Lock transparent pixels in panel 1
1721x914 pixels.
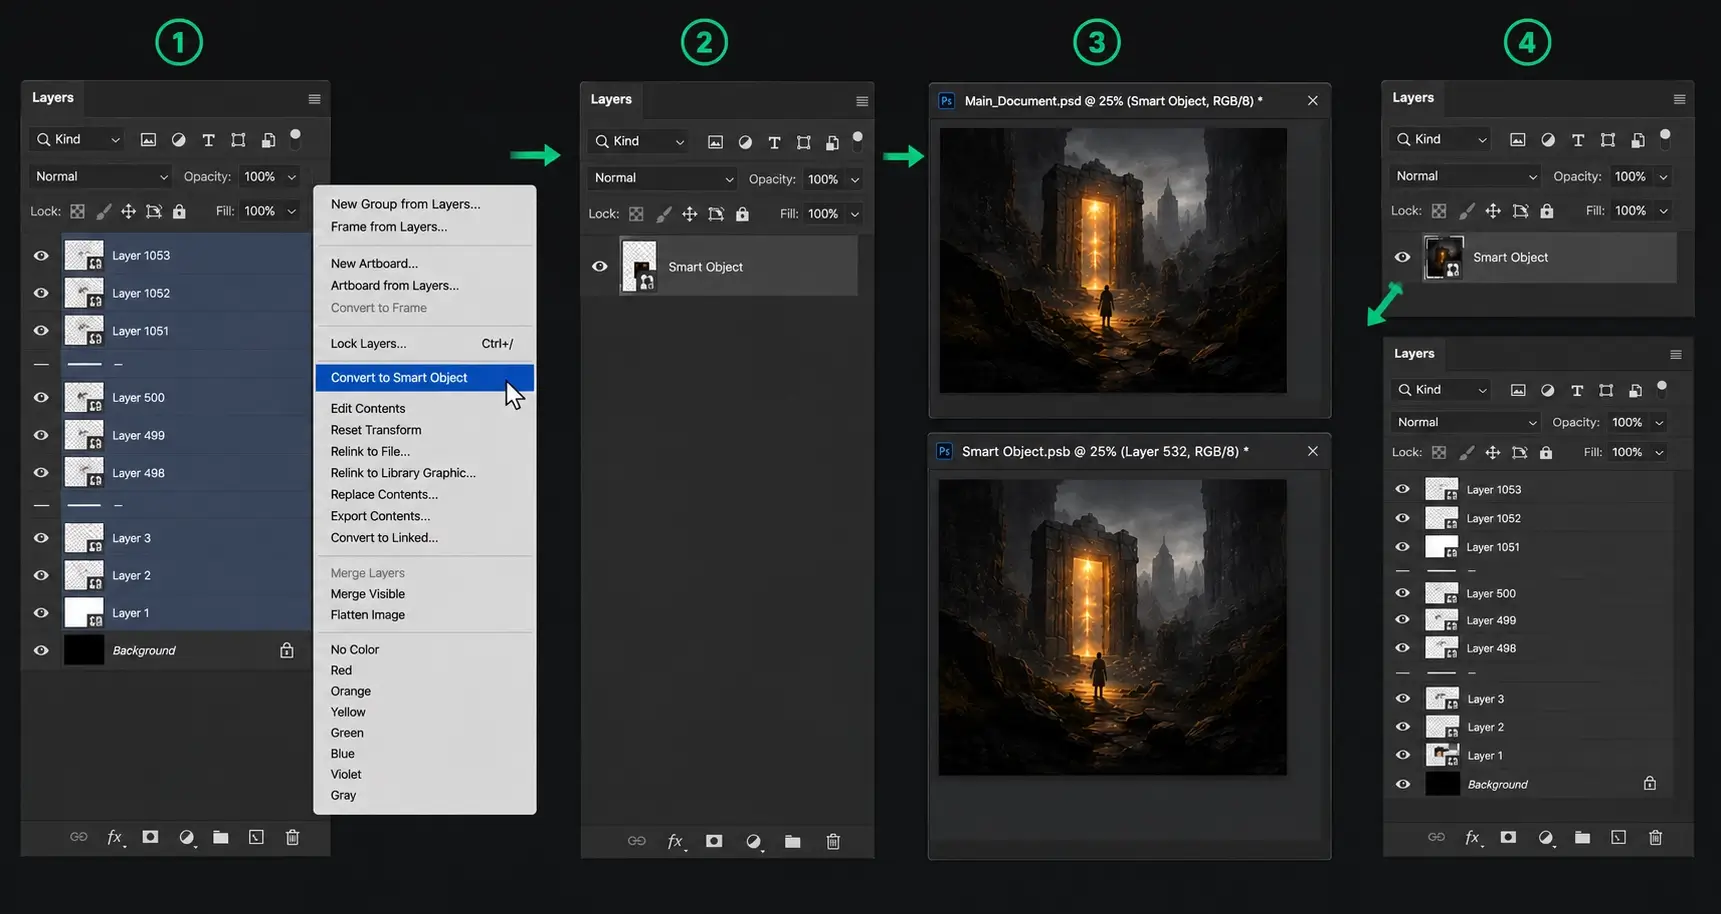77,211
